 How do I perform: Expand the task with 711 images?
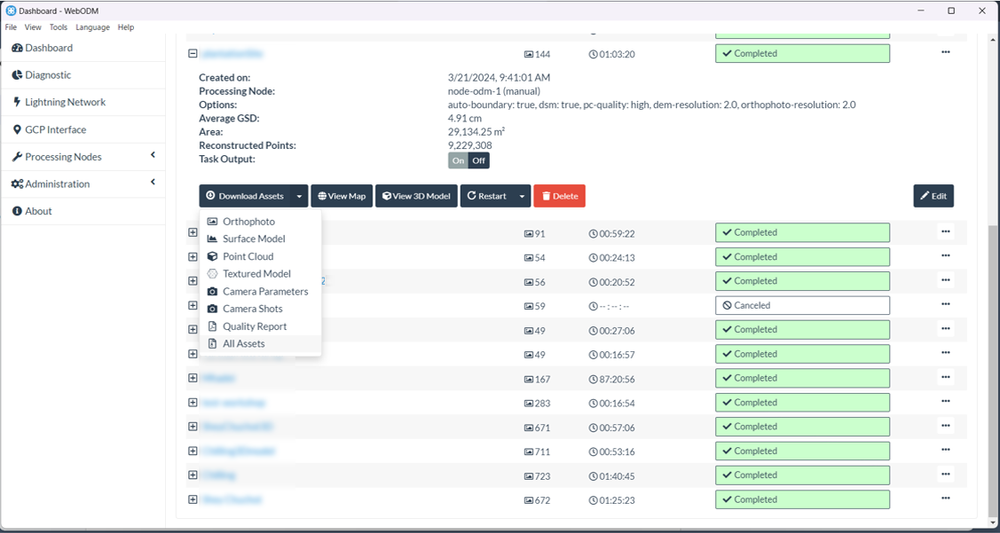point(193,451)
